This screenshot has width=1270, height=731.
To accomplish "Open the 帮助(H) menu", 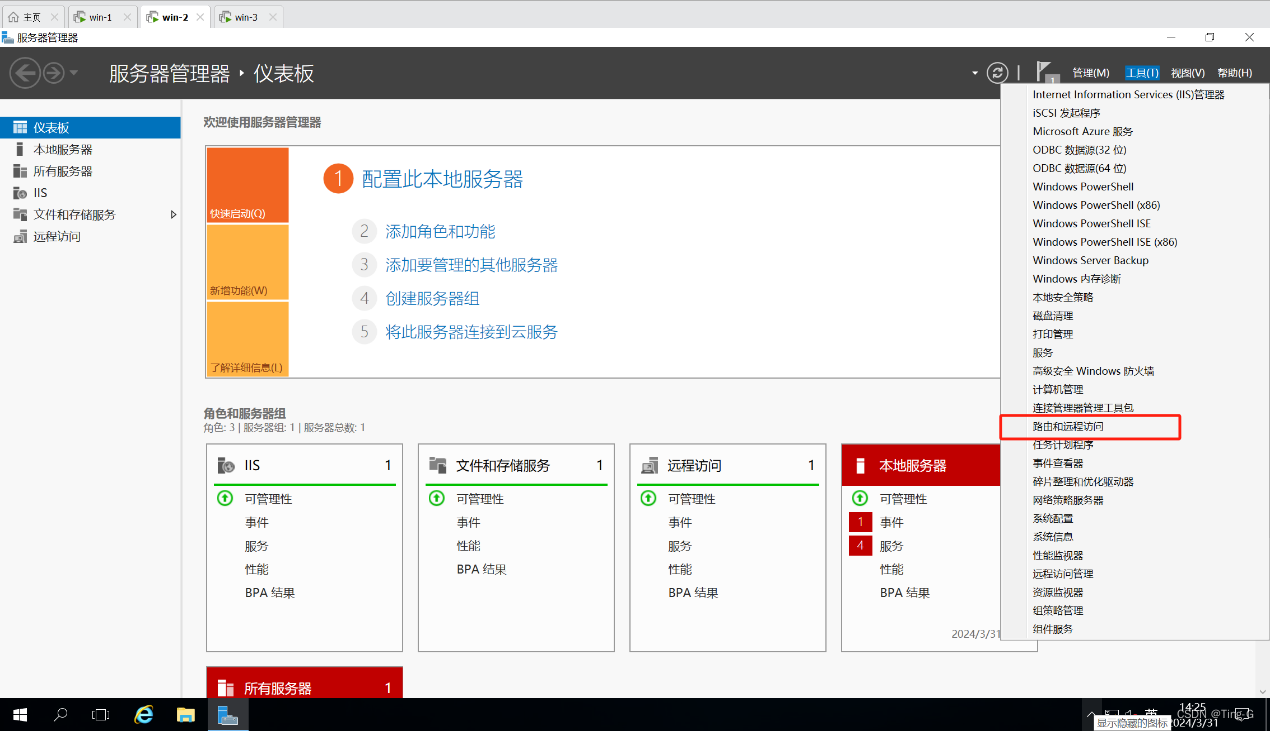I will click(x=1234, y=73).
